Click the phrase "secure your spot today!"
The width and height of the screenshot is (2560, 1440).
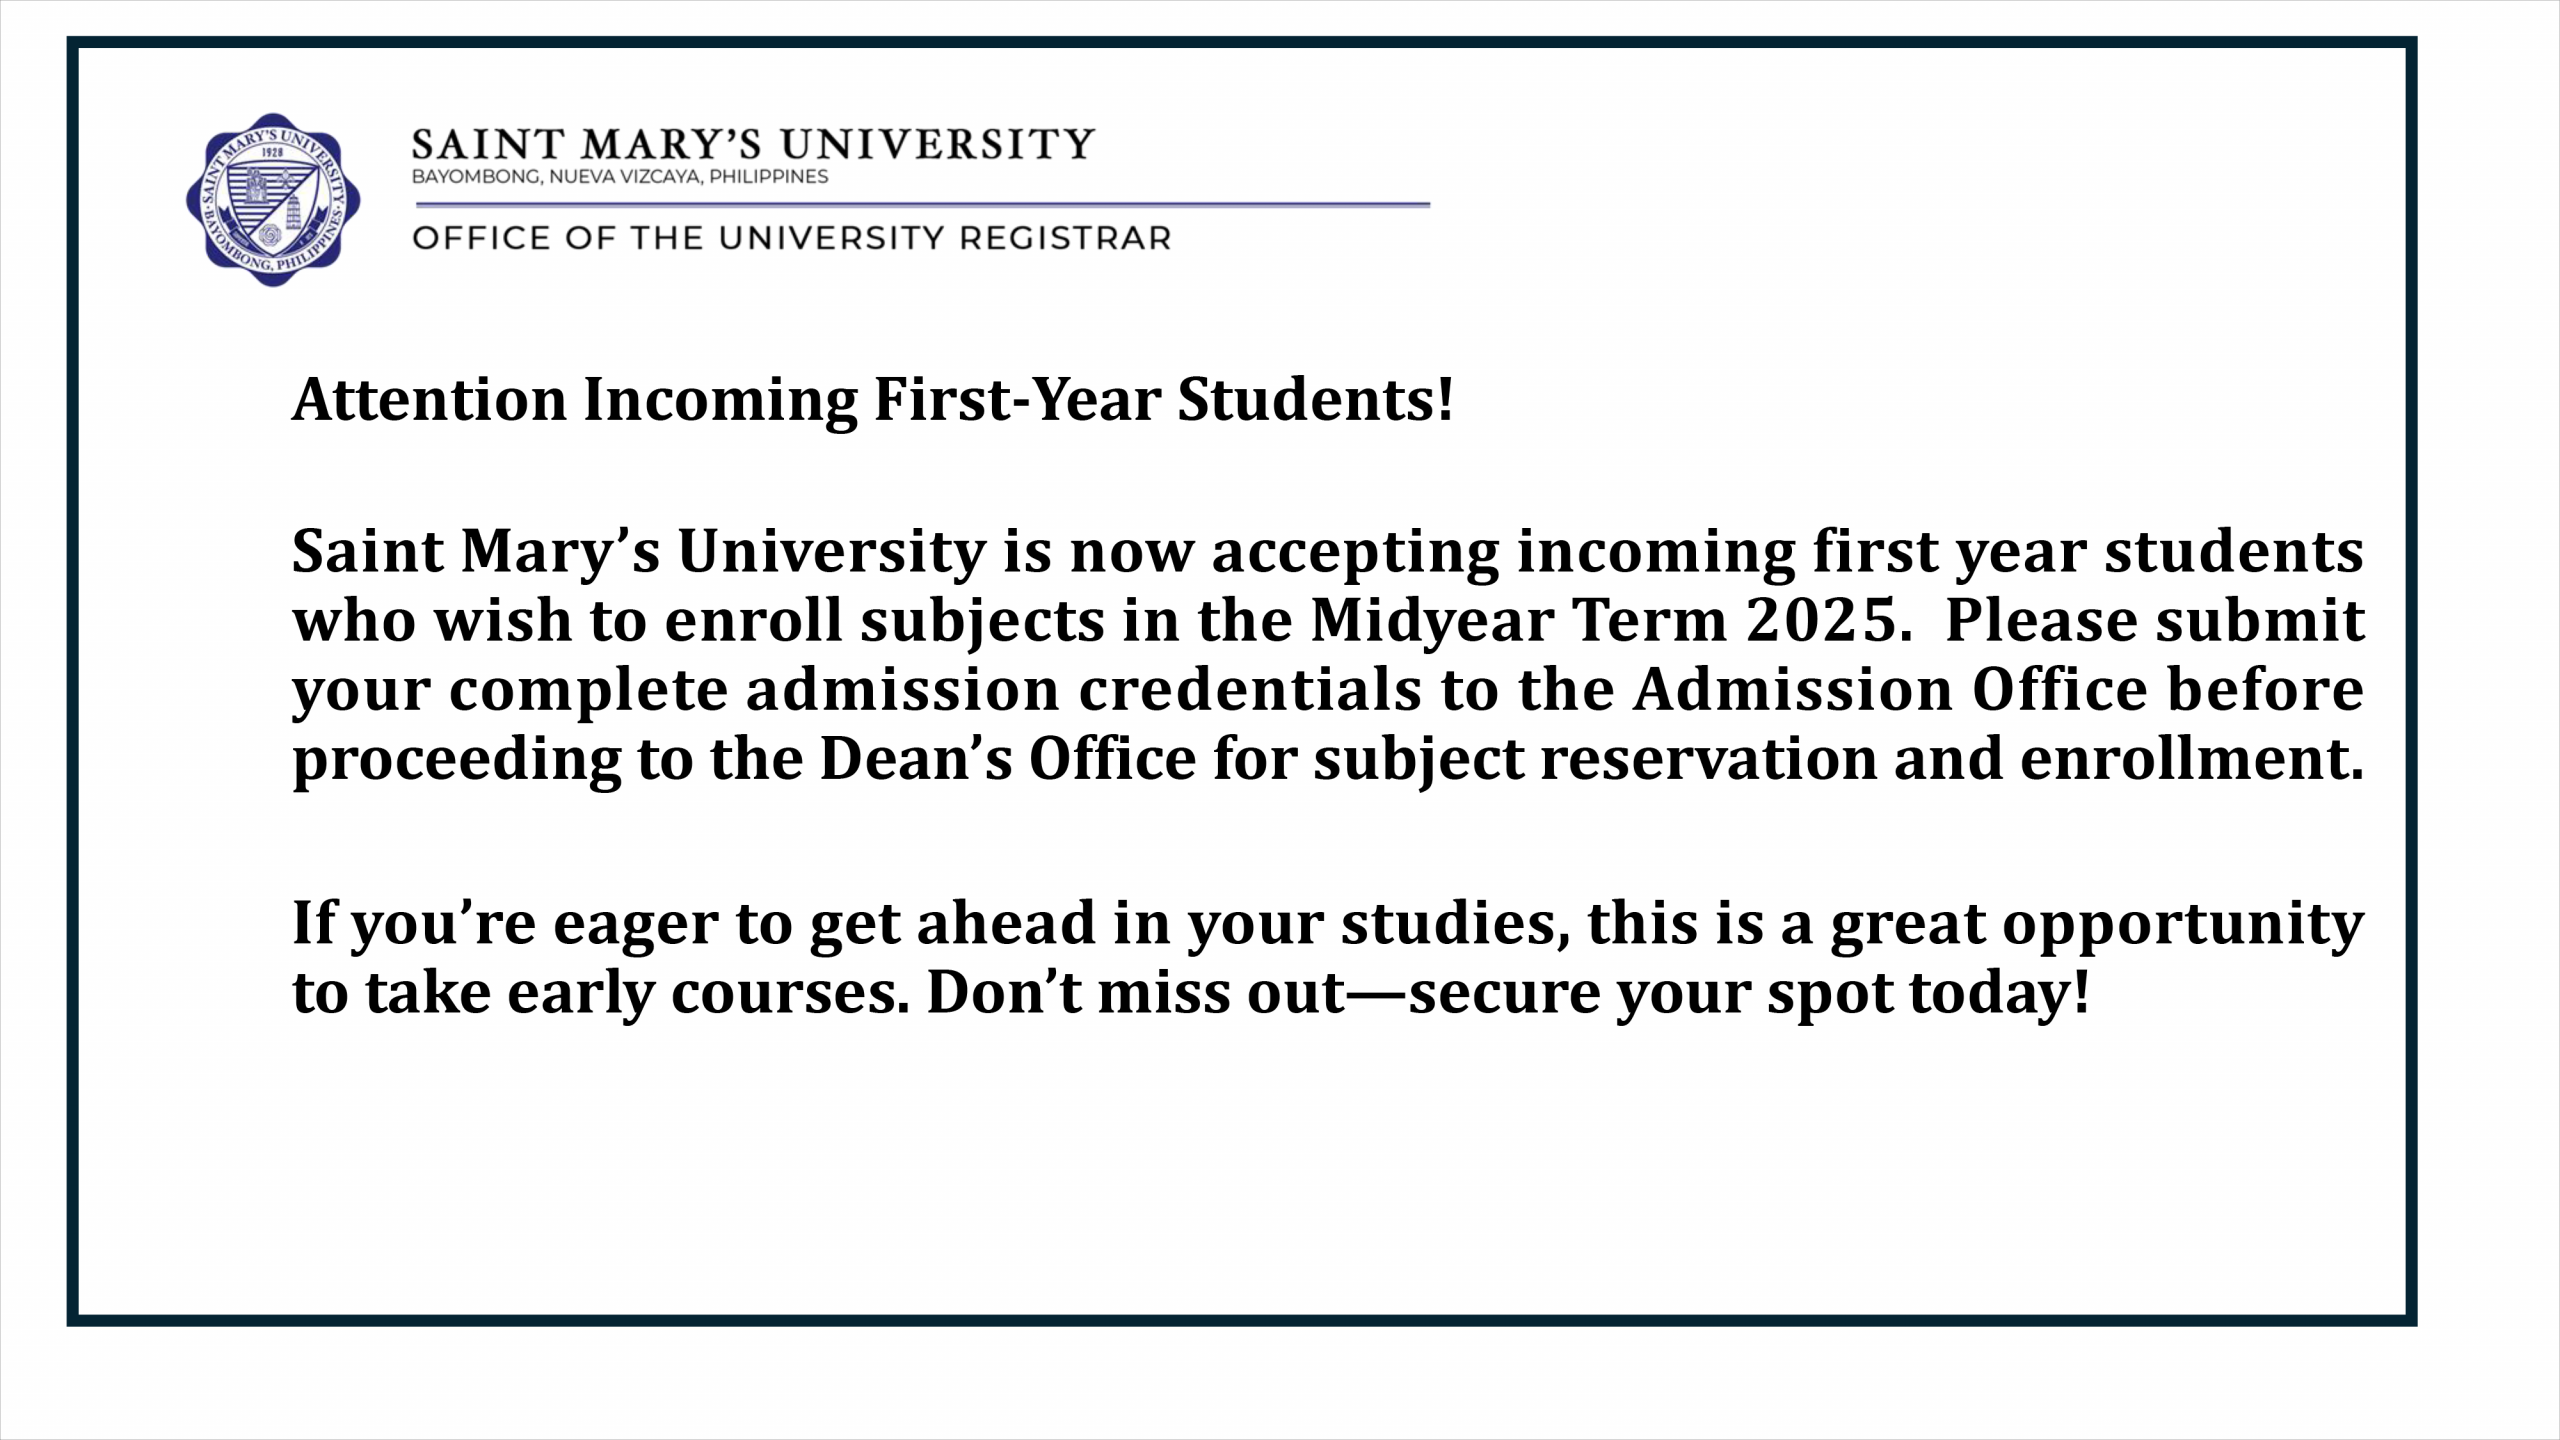1750,994
